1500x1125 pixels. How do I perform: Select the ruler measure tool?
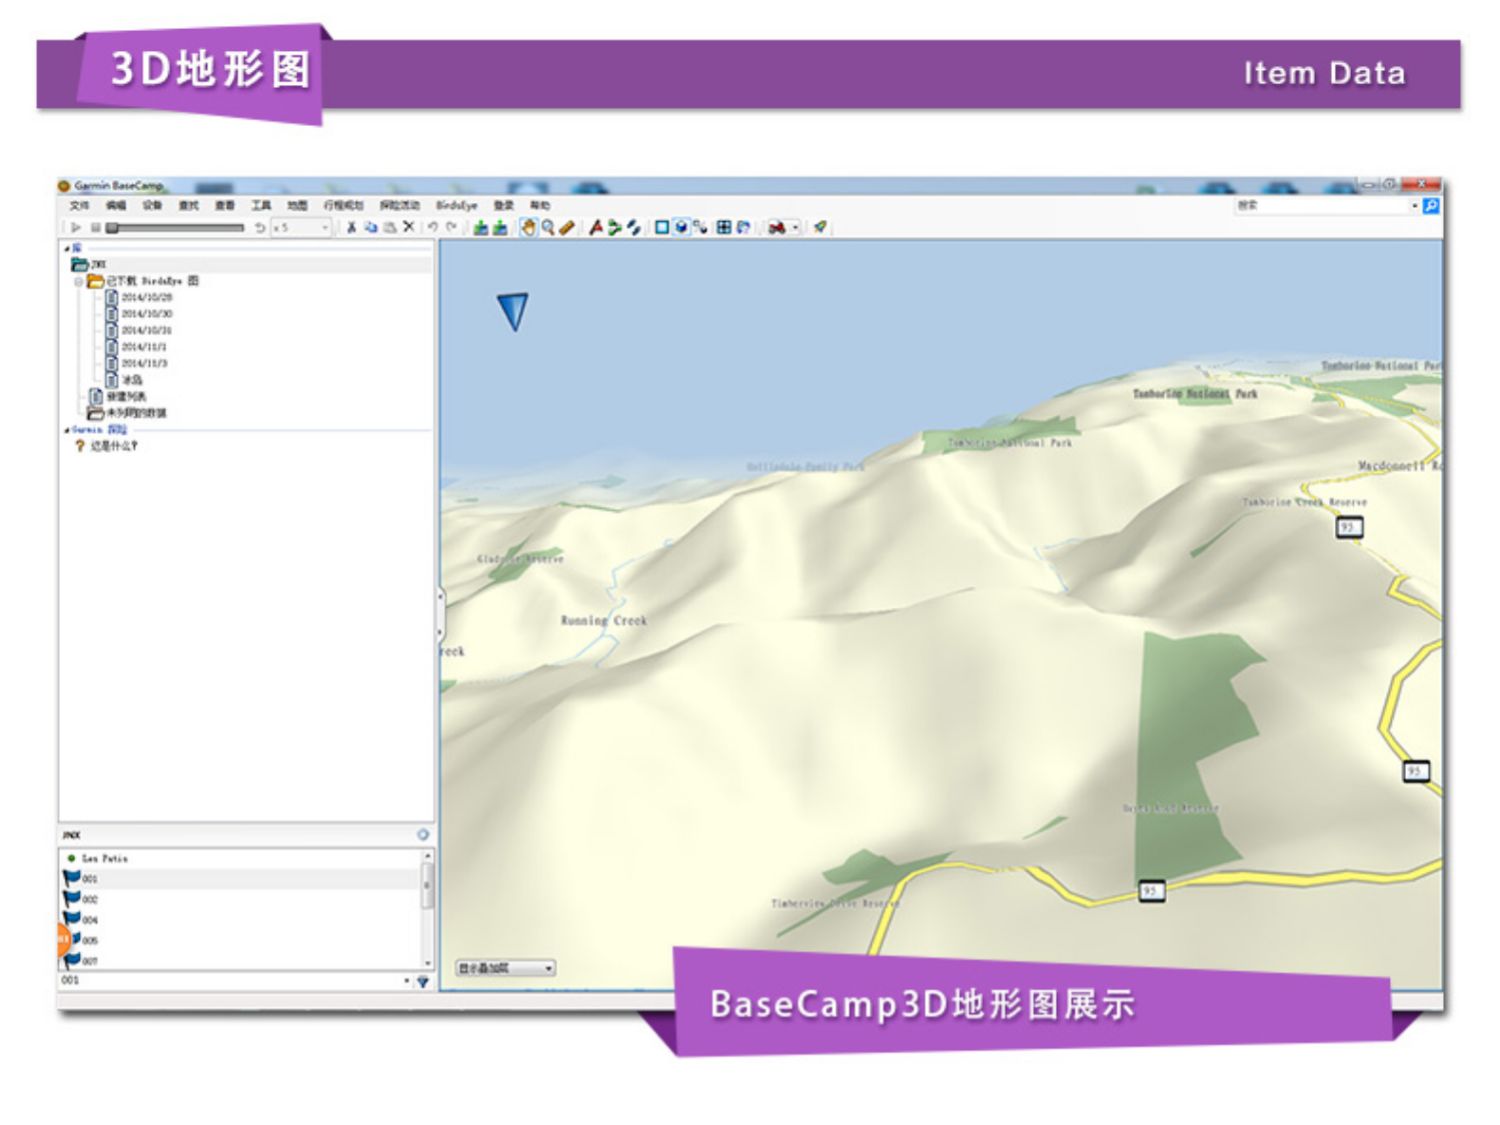[x=567, y=227]
